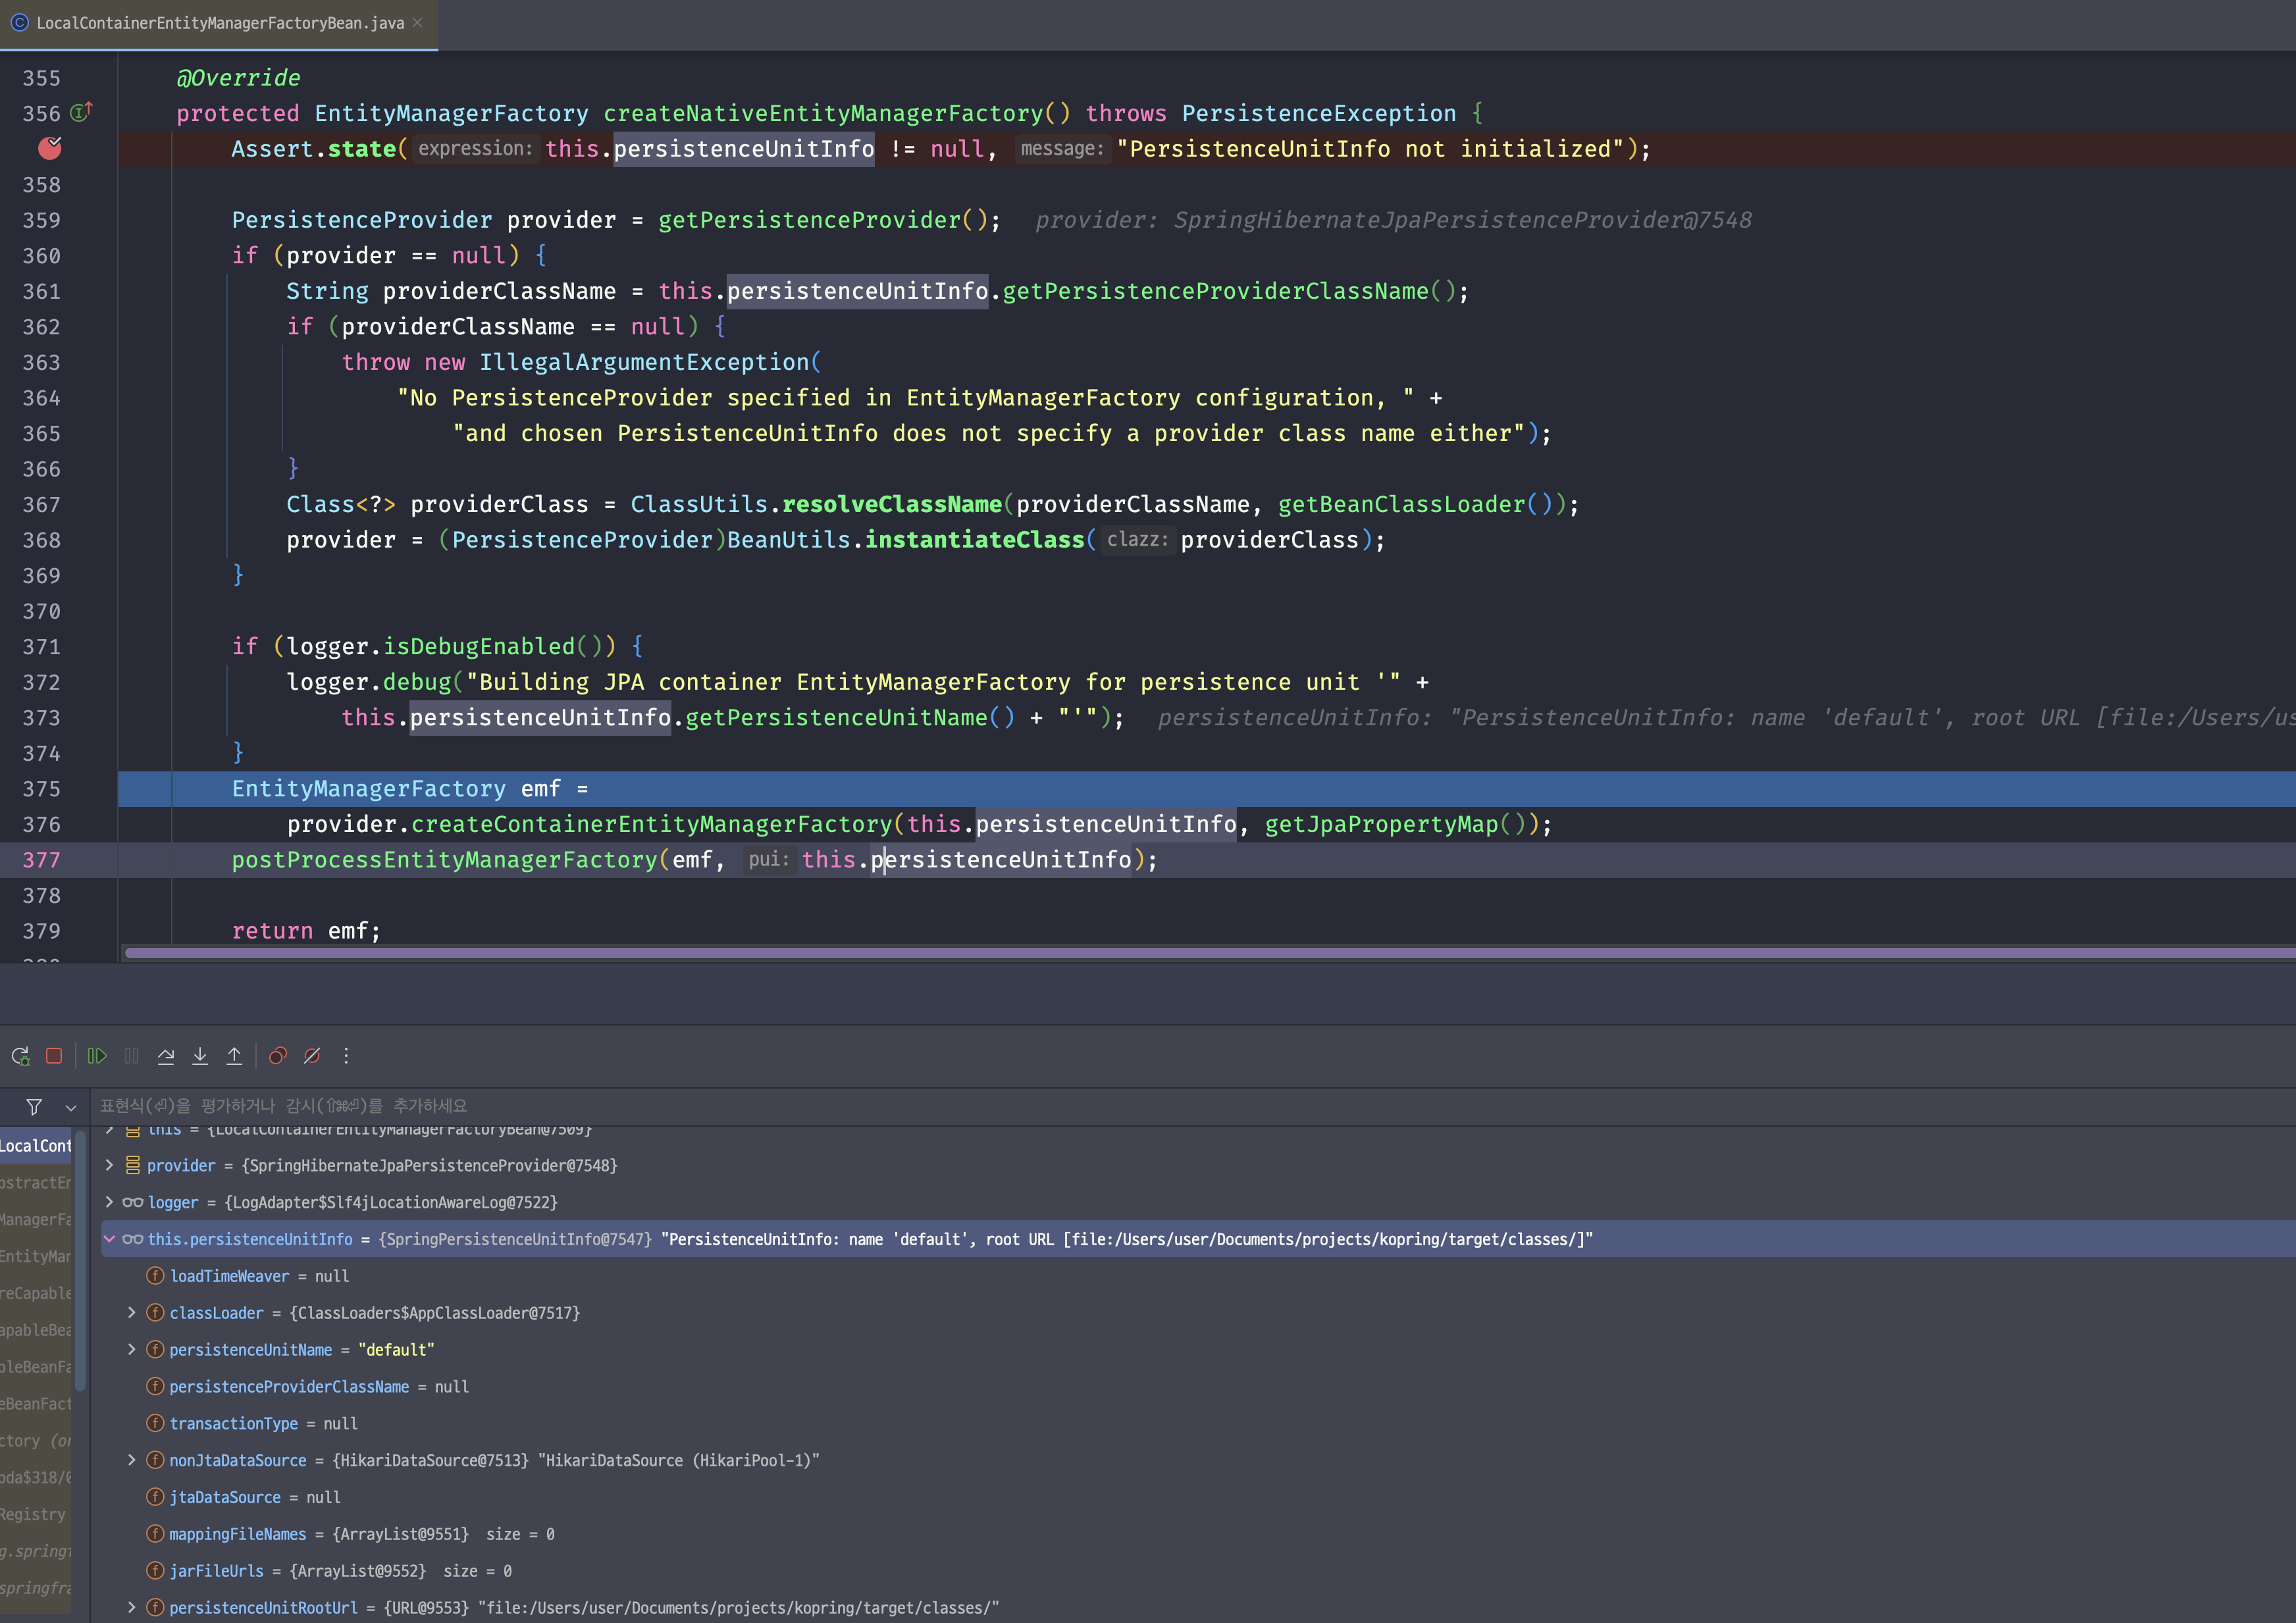
Task: Click the field icon next to transactionType
Action: pos(155,1423)
